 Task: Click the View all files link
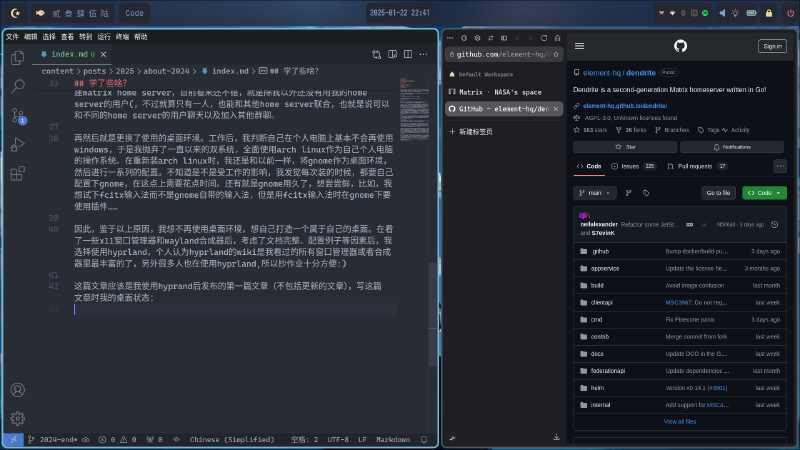click(680, 422)
